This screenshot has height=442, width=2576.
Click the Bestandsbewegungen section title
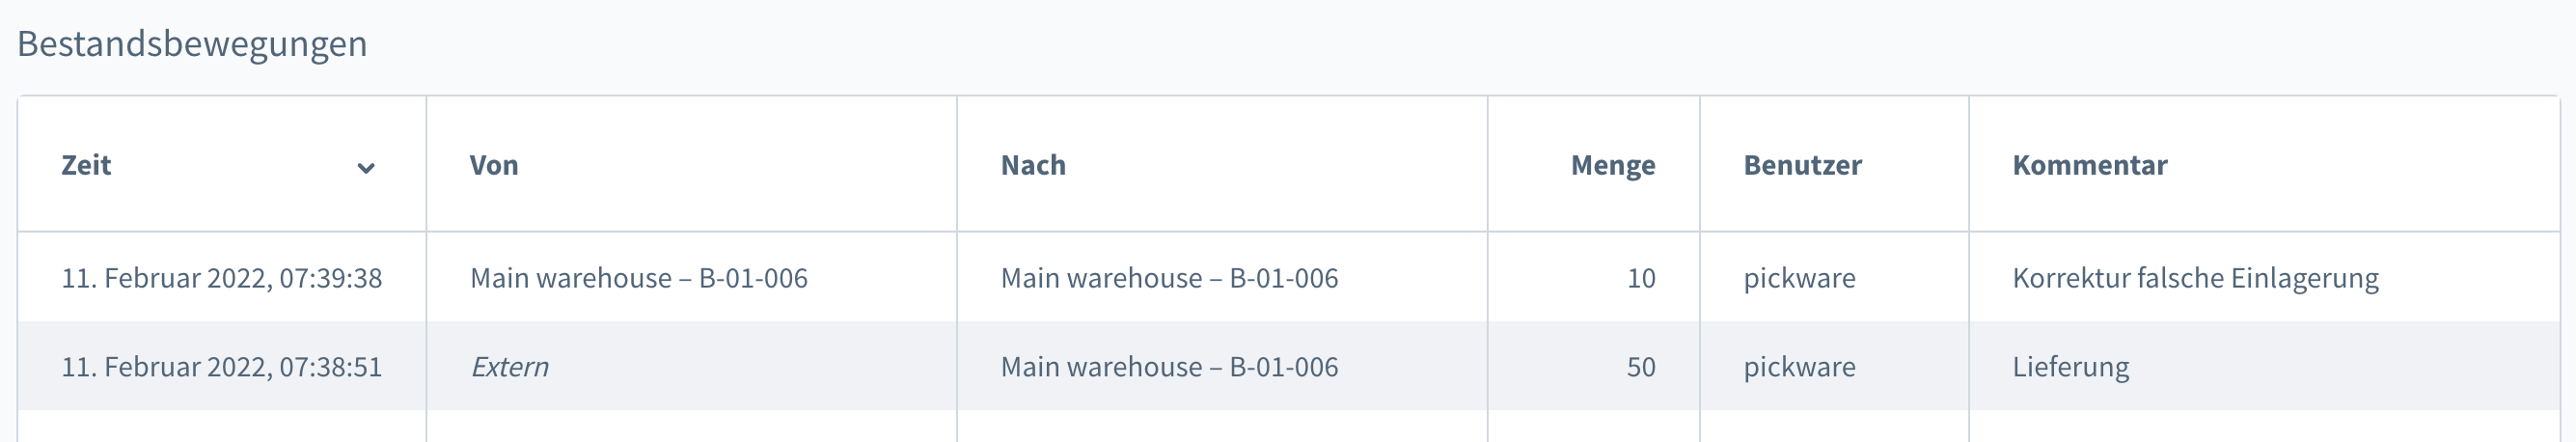click(x=192, y=44)
